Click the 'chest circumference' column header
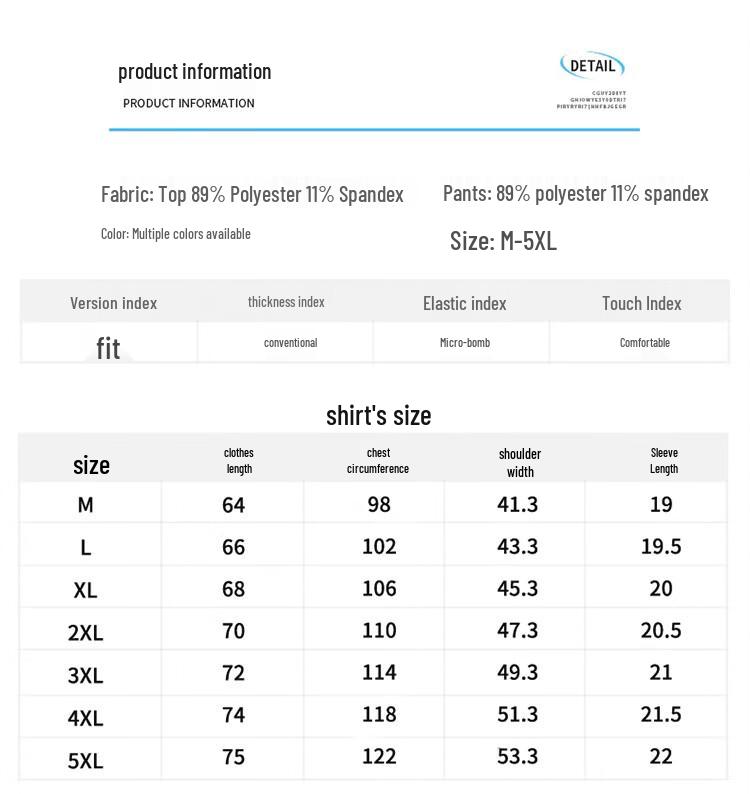 coord(378,461)
